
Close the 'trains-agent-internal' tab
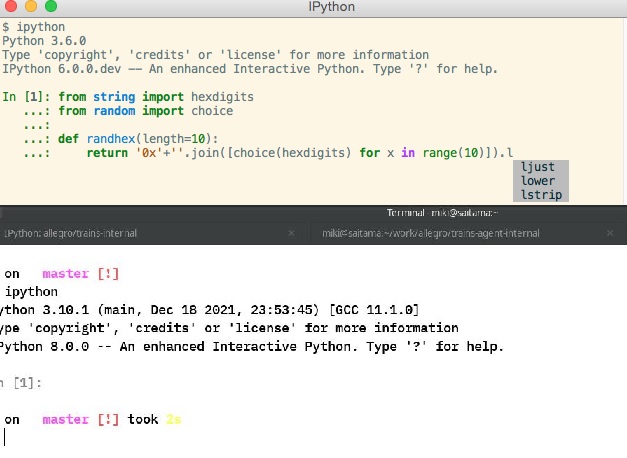[x=610, y=233]
